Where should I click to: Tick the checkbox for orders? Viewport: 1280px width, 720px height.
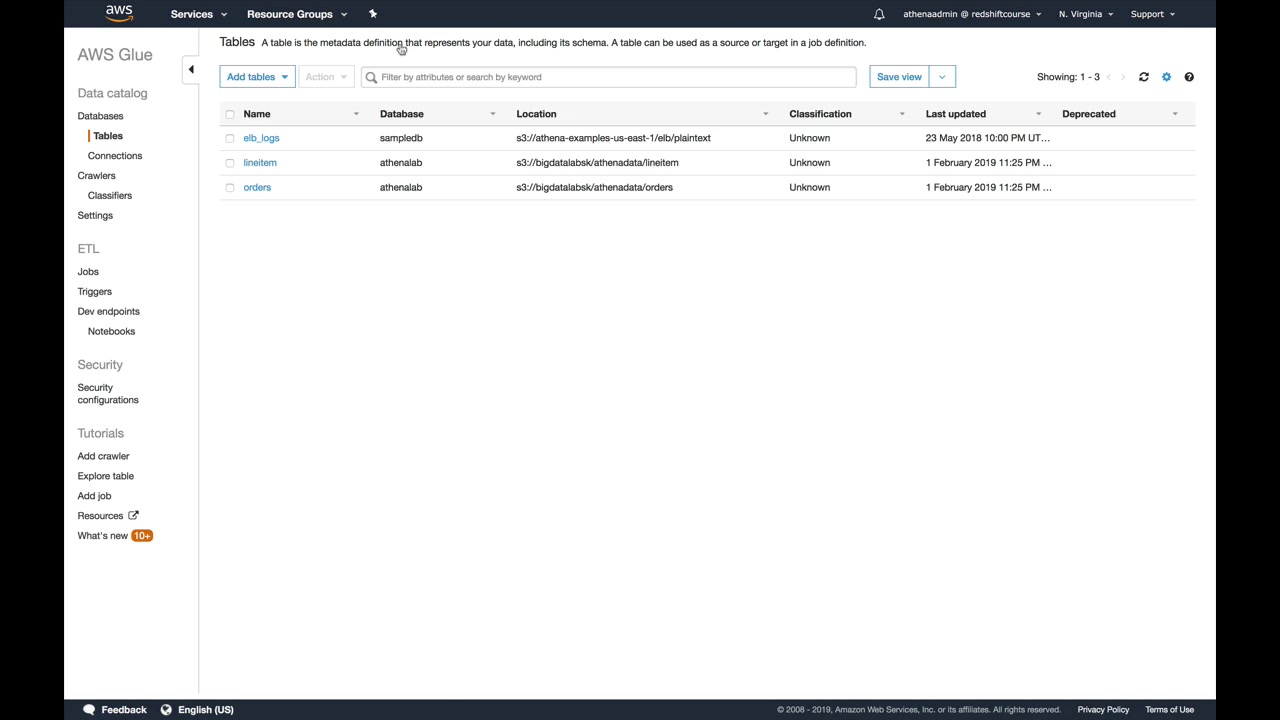pyautogui.click(x=230, y=188)
